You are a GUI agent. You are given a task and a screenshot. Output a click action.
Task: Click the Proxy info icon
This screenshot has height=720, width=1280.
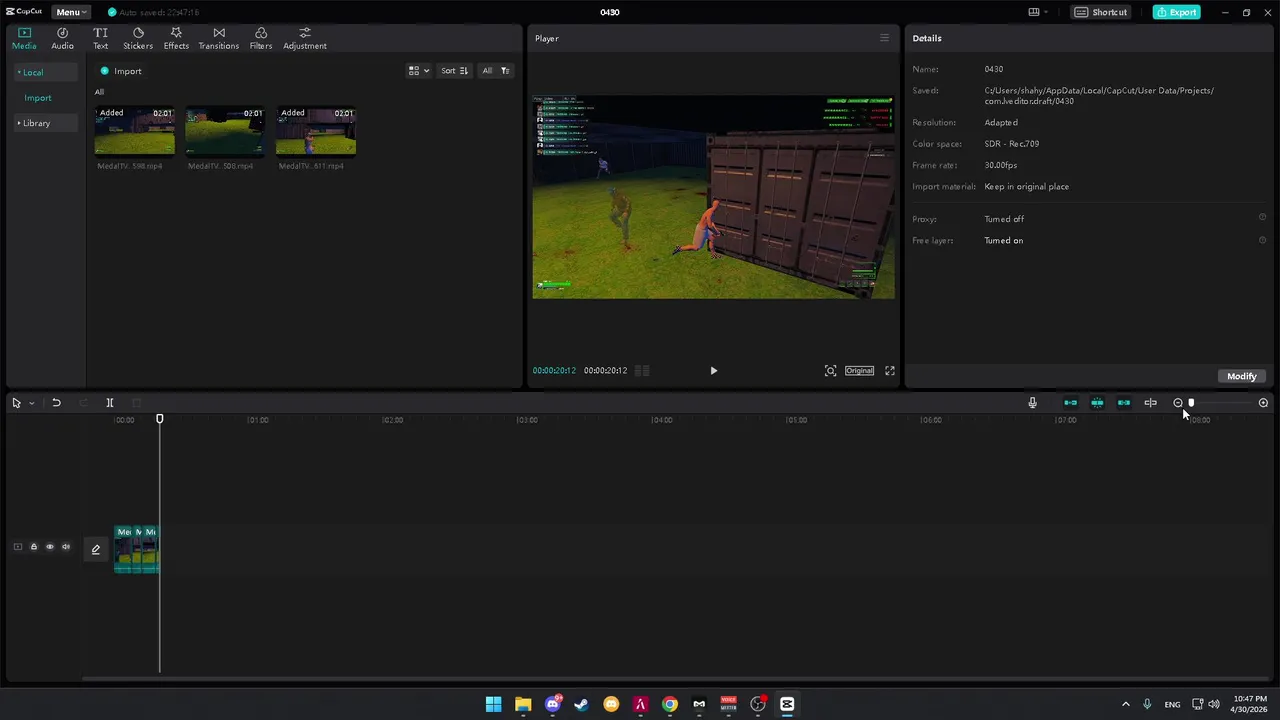tap(1262, 218)
